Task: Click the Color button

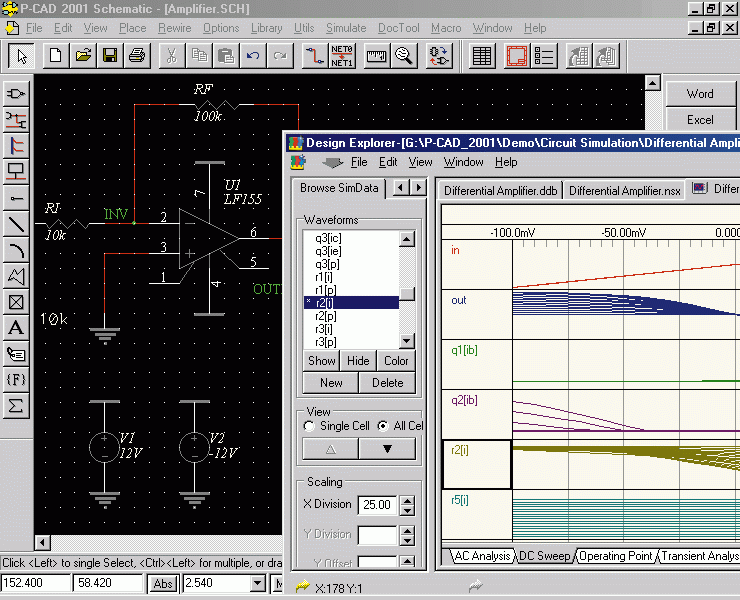Action: 396,361
